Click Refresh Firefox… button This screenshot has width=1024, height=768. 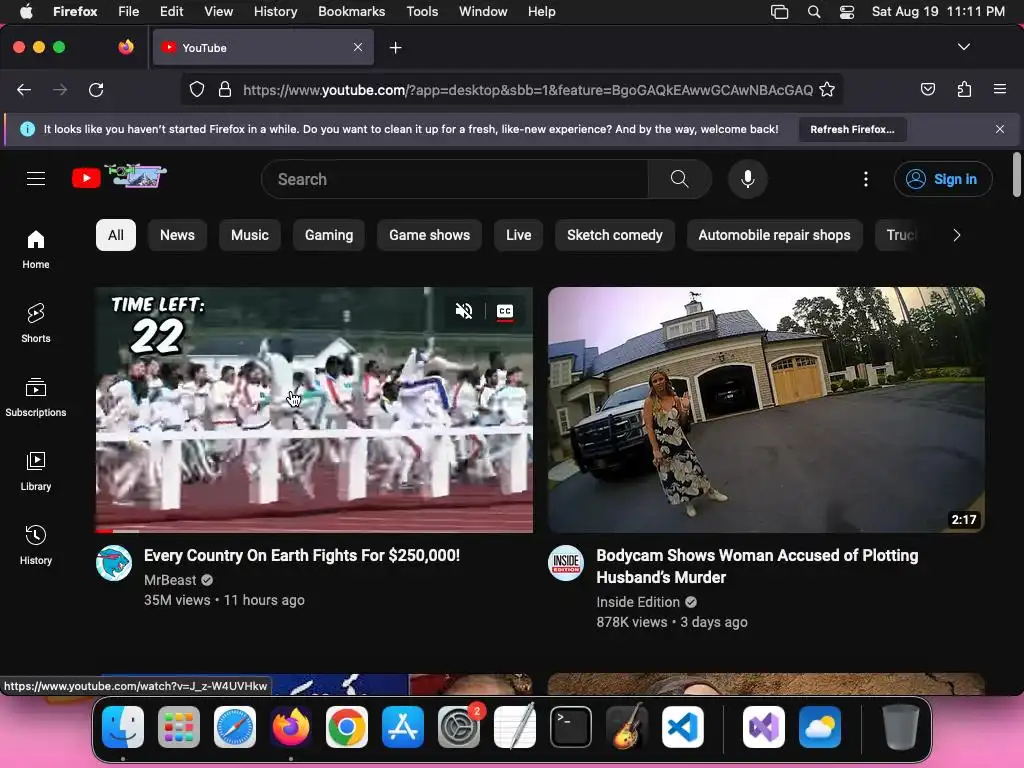[852, 129]
